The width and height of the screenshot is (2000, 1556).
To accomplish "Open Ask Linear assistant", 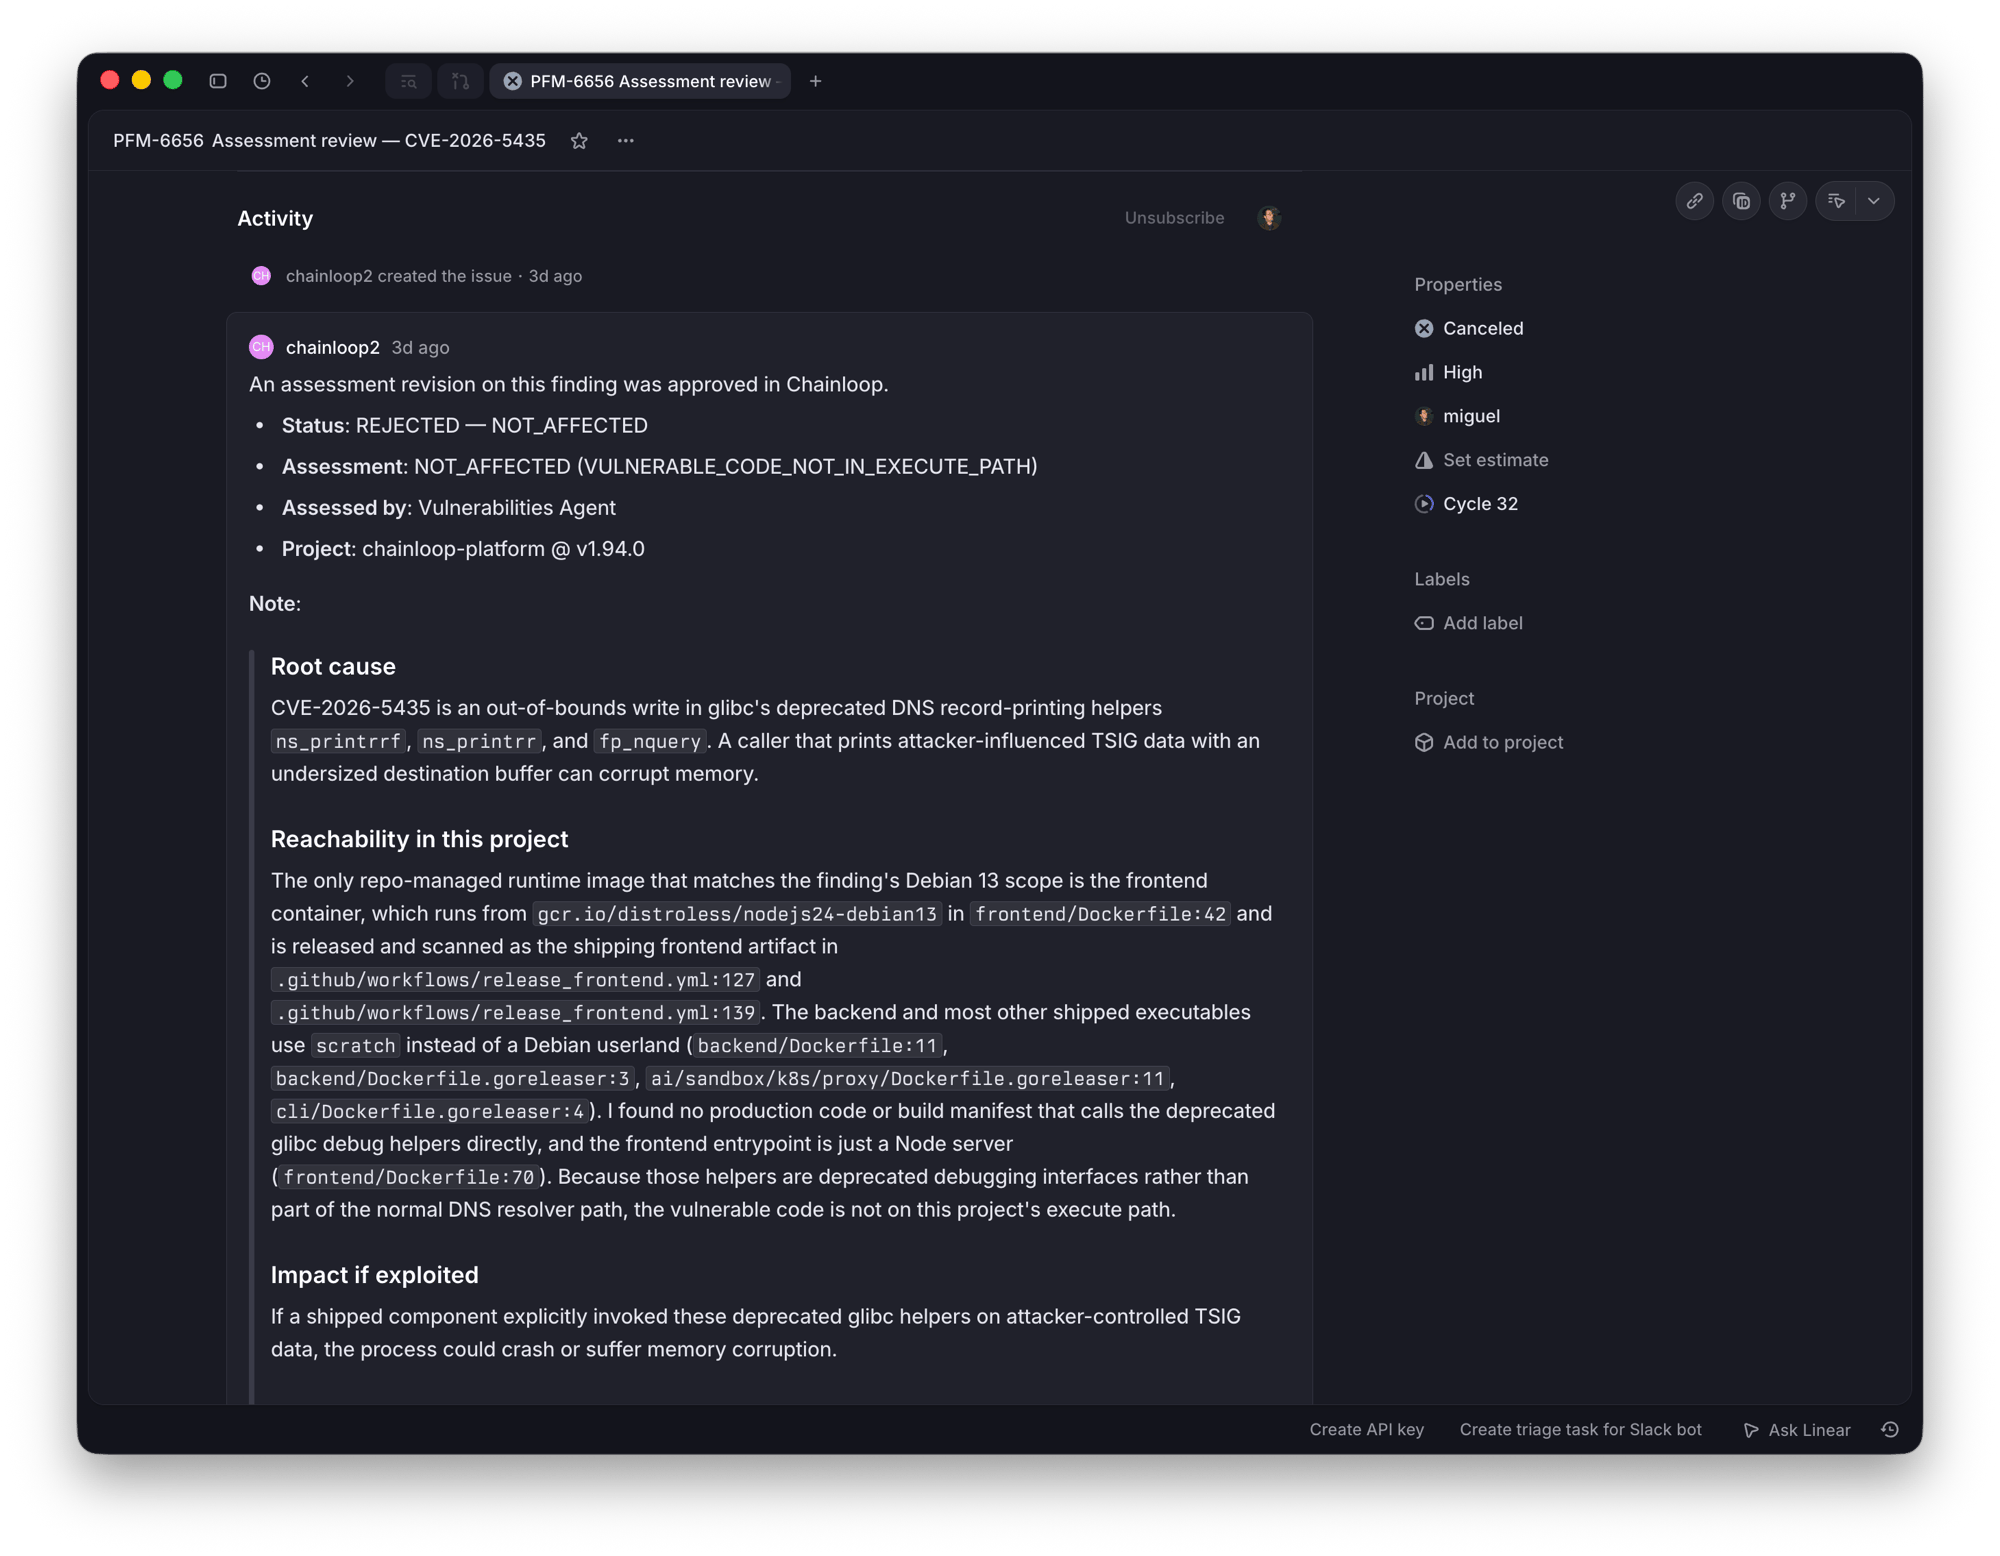I will click(x=1797, y=1430).
